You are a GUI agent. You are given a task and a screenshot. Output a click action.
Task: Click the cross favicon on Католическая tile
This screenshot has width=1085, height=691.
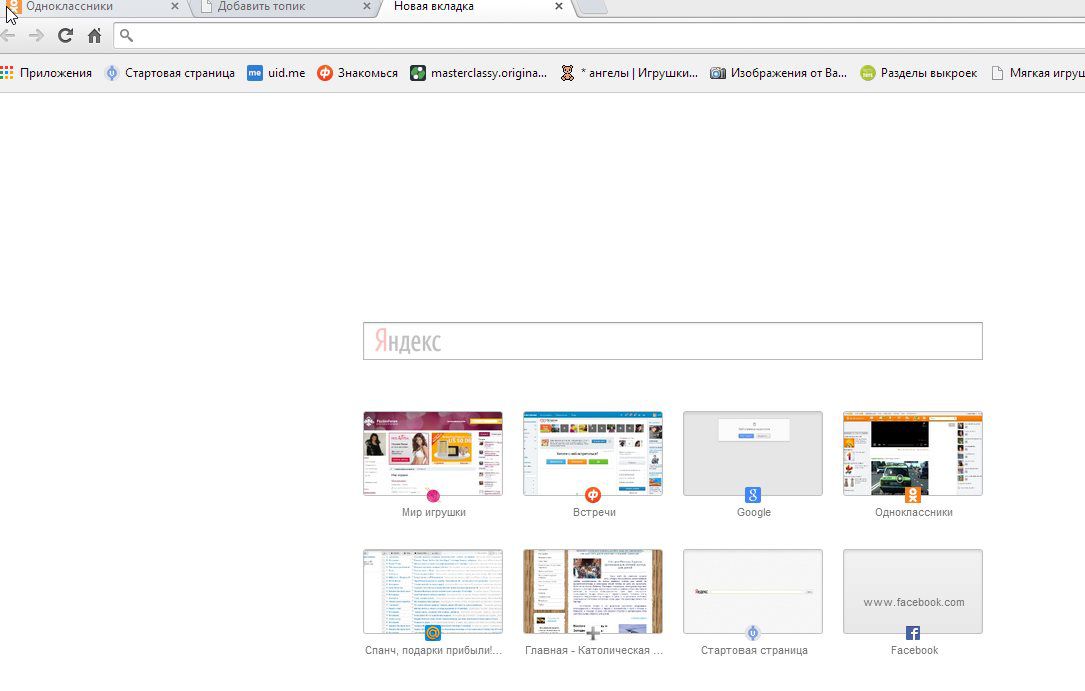tap(593, 633)
